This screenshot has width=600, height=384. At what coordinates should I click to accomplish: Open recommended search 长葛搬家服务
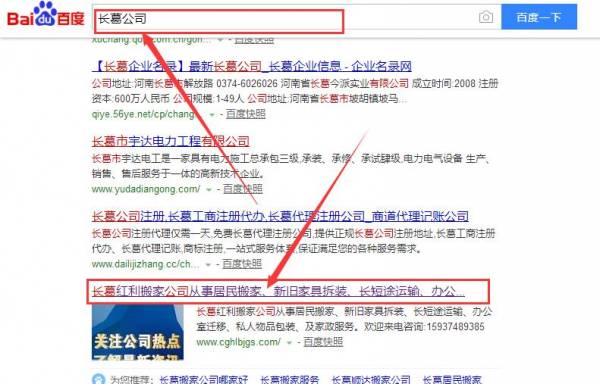pos(289,380)
